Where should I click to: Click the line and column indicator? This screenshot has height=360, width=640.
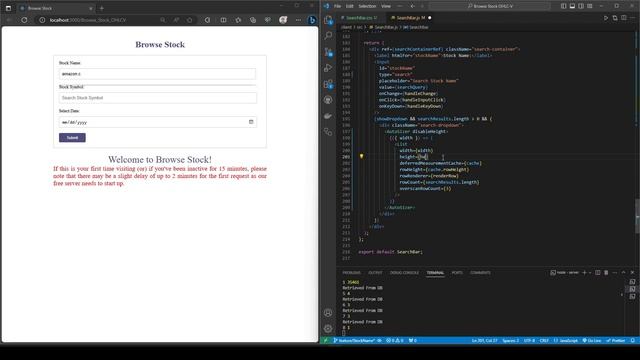tap(484, 340)
